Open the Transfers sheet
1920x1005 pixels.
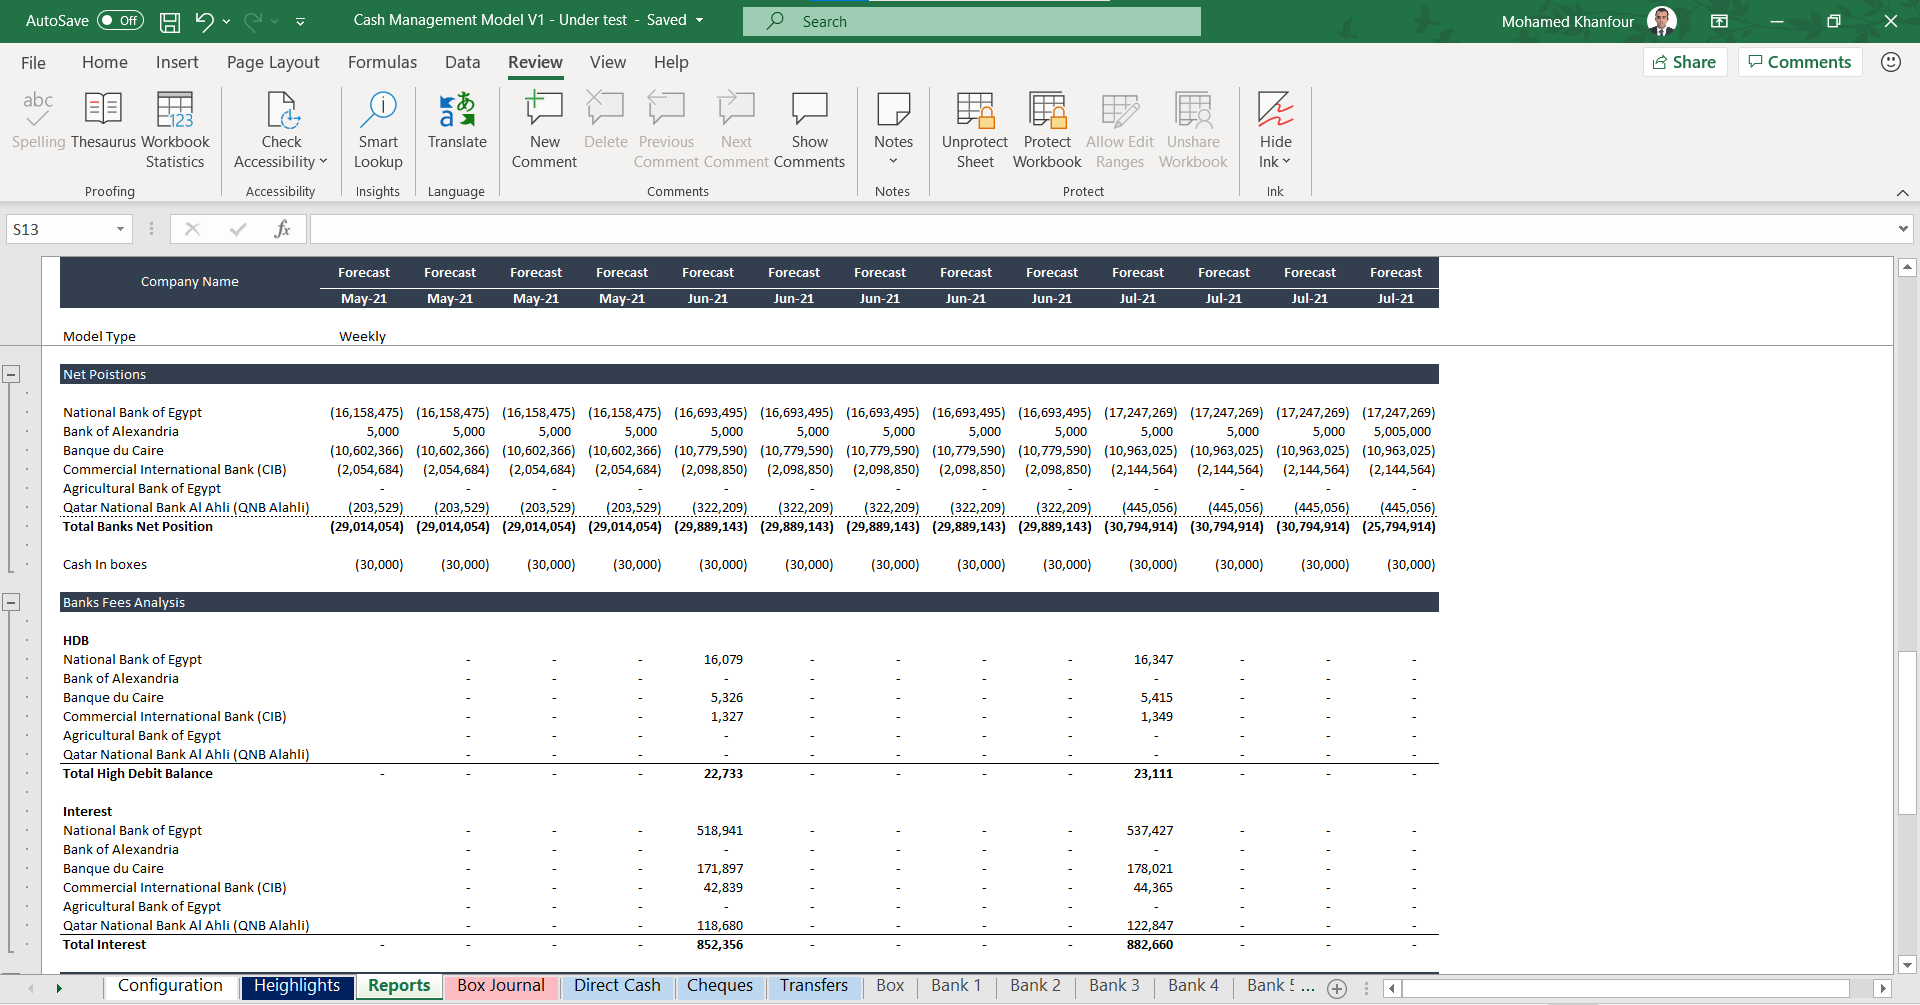pos(814,986)
